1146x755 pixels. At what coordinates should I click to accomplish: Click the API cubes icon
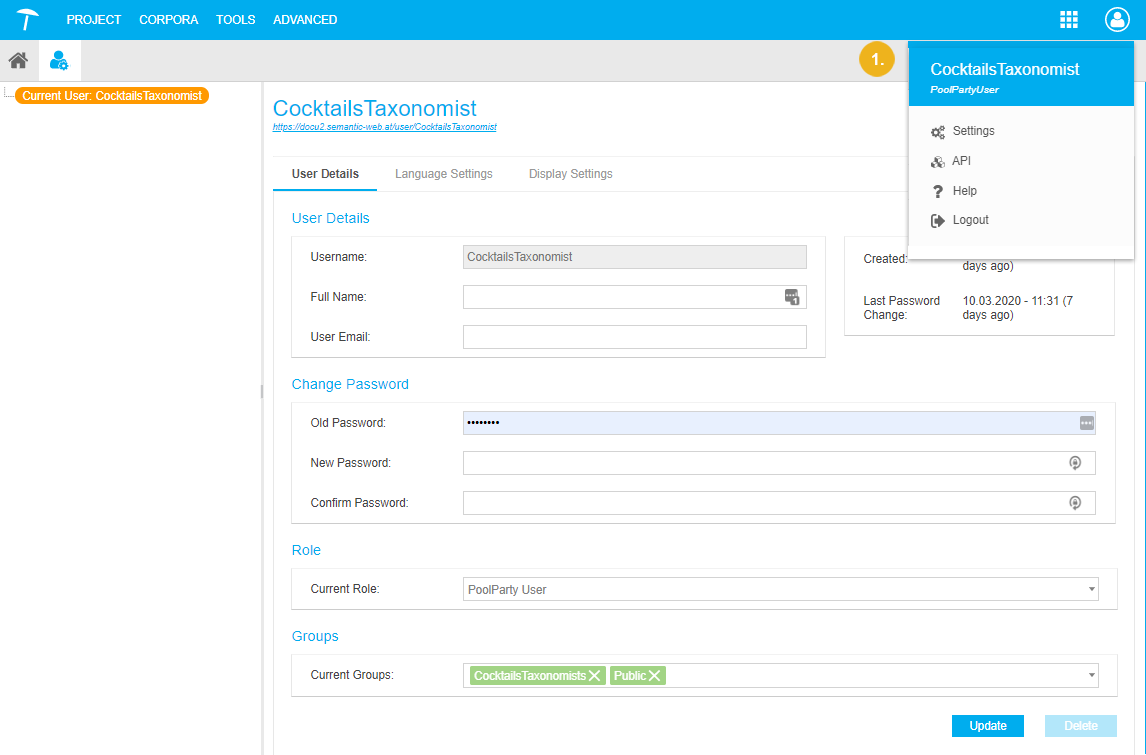938,162
